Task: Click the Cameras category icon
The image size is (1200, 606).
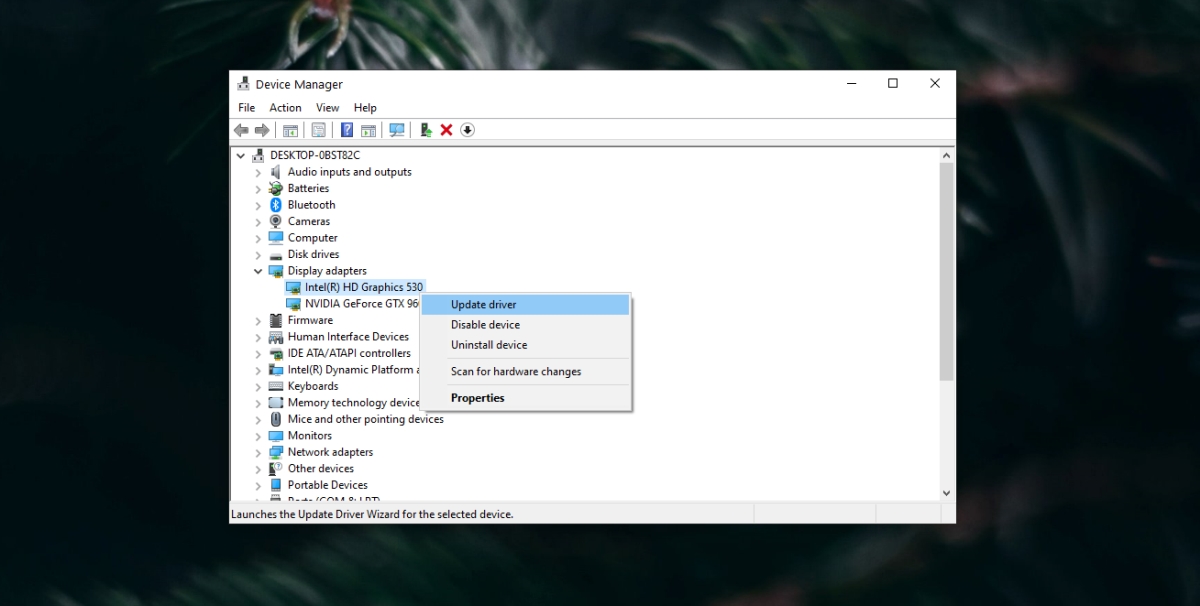Action: tap(276, 221)
